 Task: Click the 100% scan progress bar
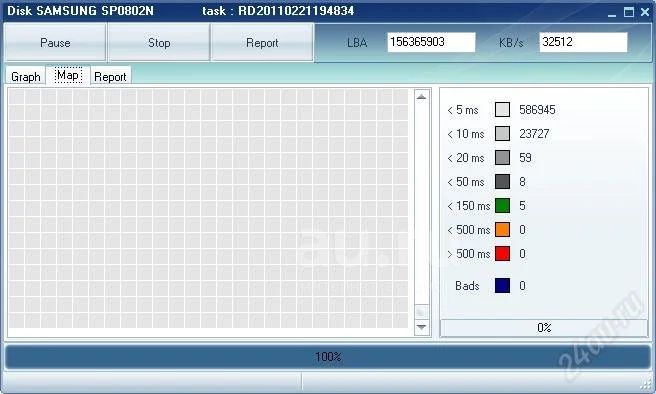pos(328,357)
